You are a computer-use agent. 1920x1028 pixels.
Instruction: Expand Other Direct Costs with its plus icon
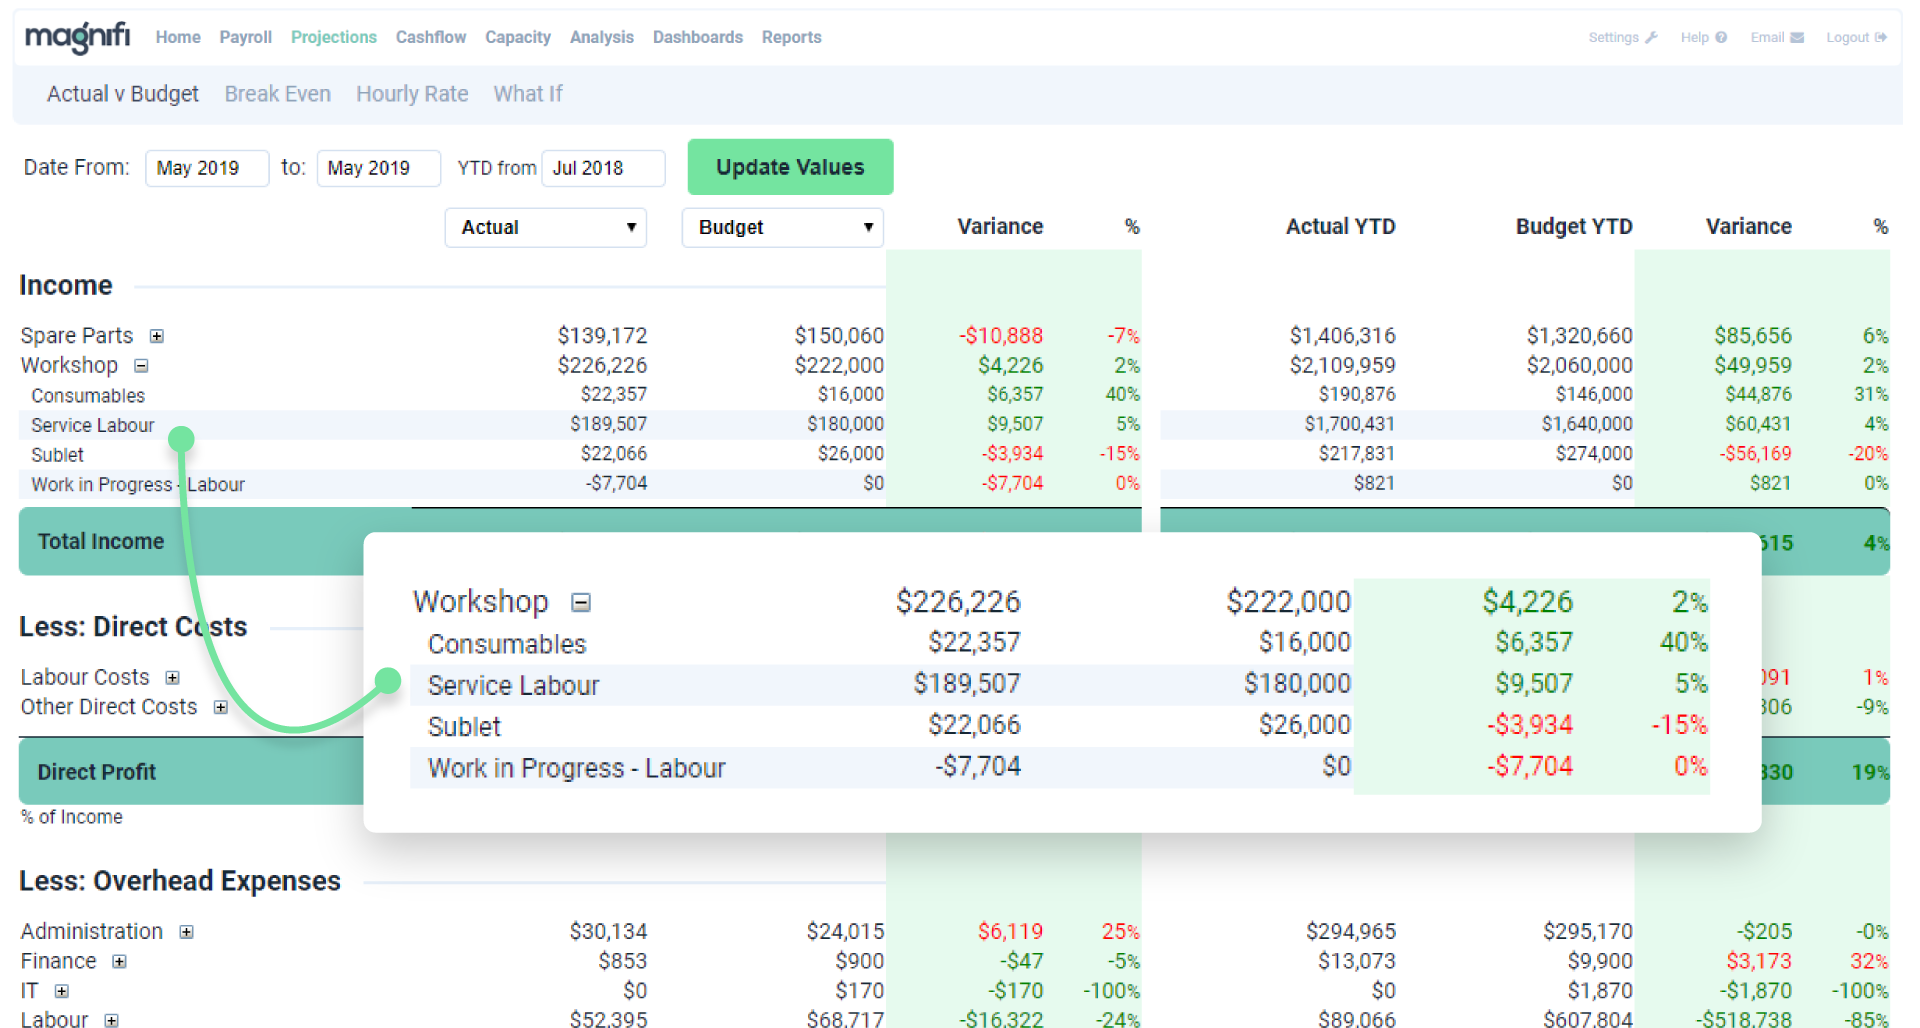221,707
